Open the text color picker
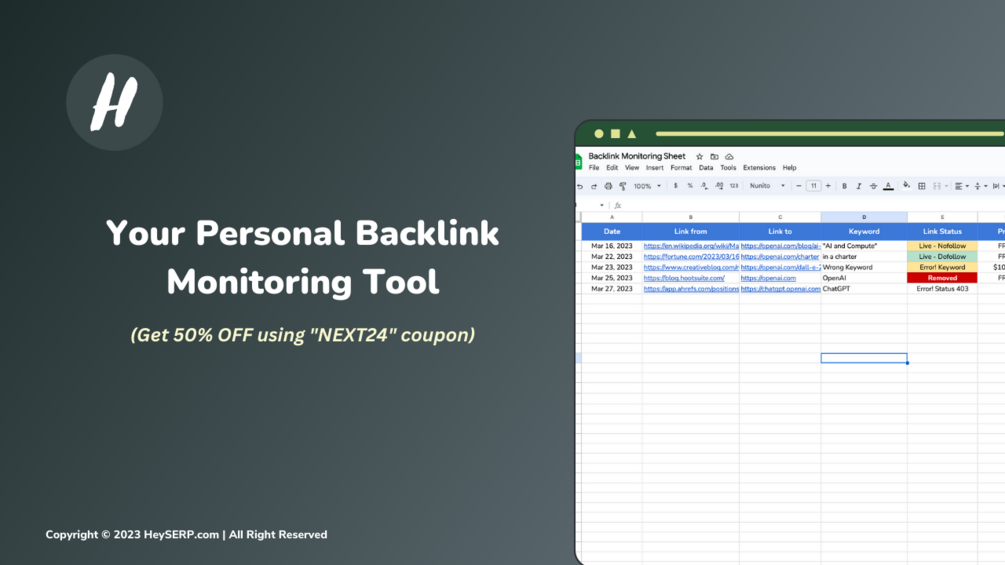The height and width of the screenshot is (565, 1005). click(x=888, y=186)
